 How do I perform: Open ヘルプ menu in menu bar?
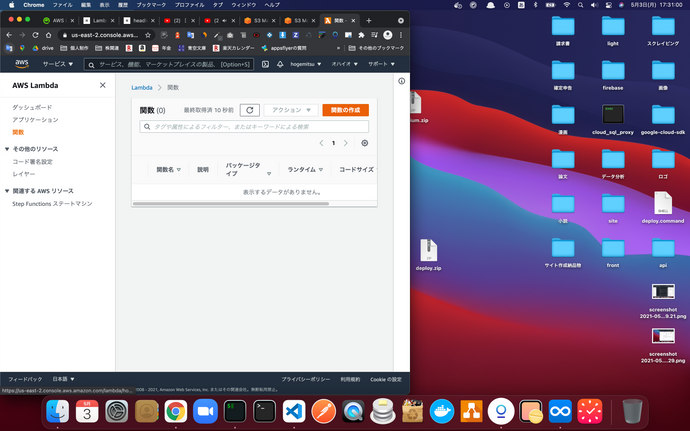[x=272, y=5]
